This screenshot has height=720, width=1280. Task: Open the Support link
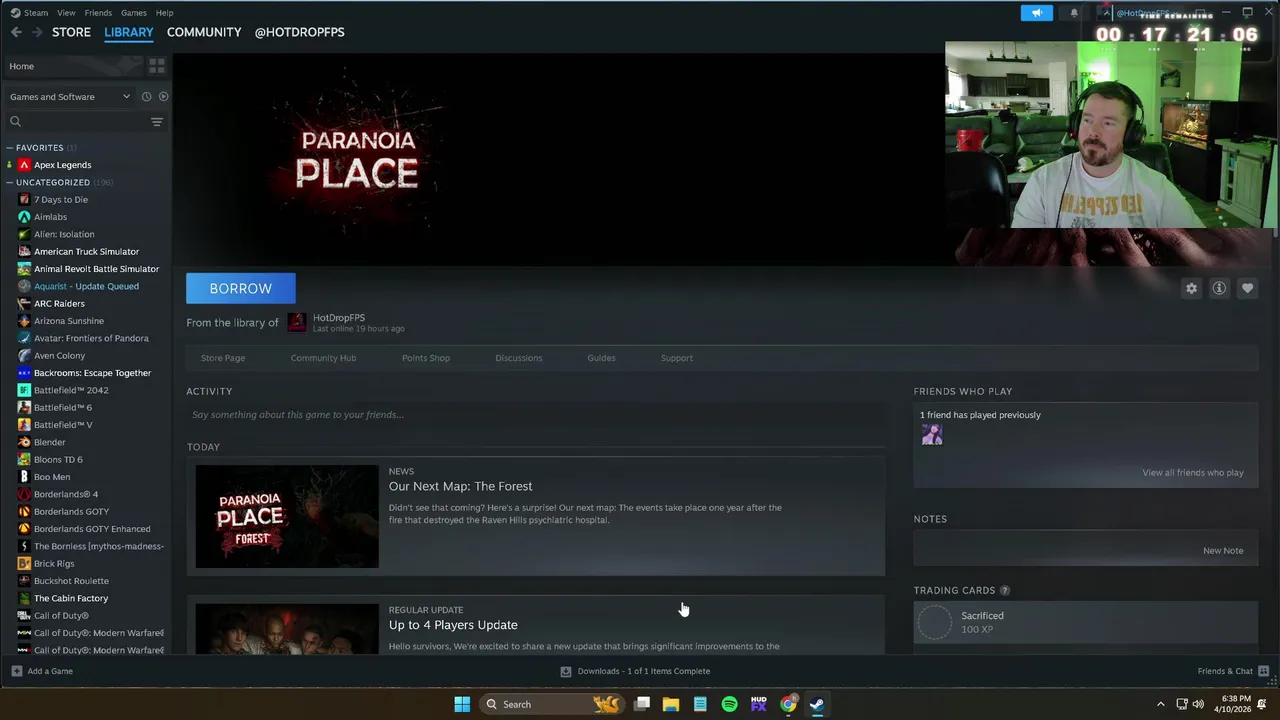677,358
